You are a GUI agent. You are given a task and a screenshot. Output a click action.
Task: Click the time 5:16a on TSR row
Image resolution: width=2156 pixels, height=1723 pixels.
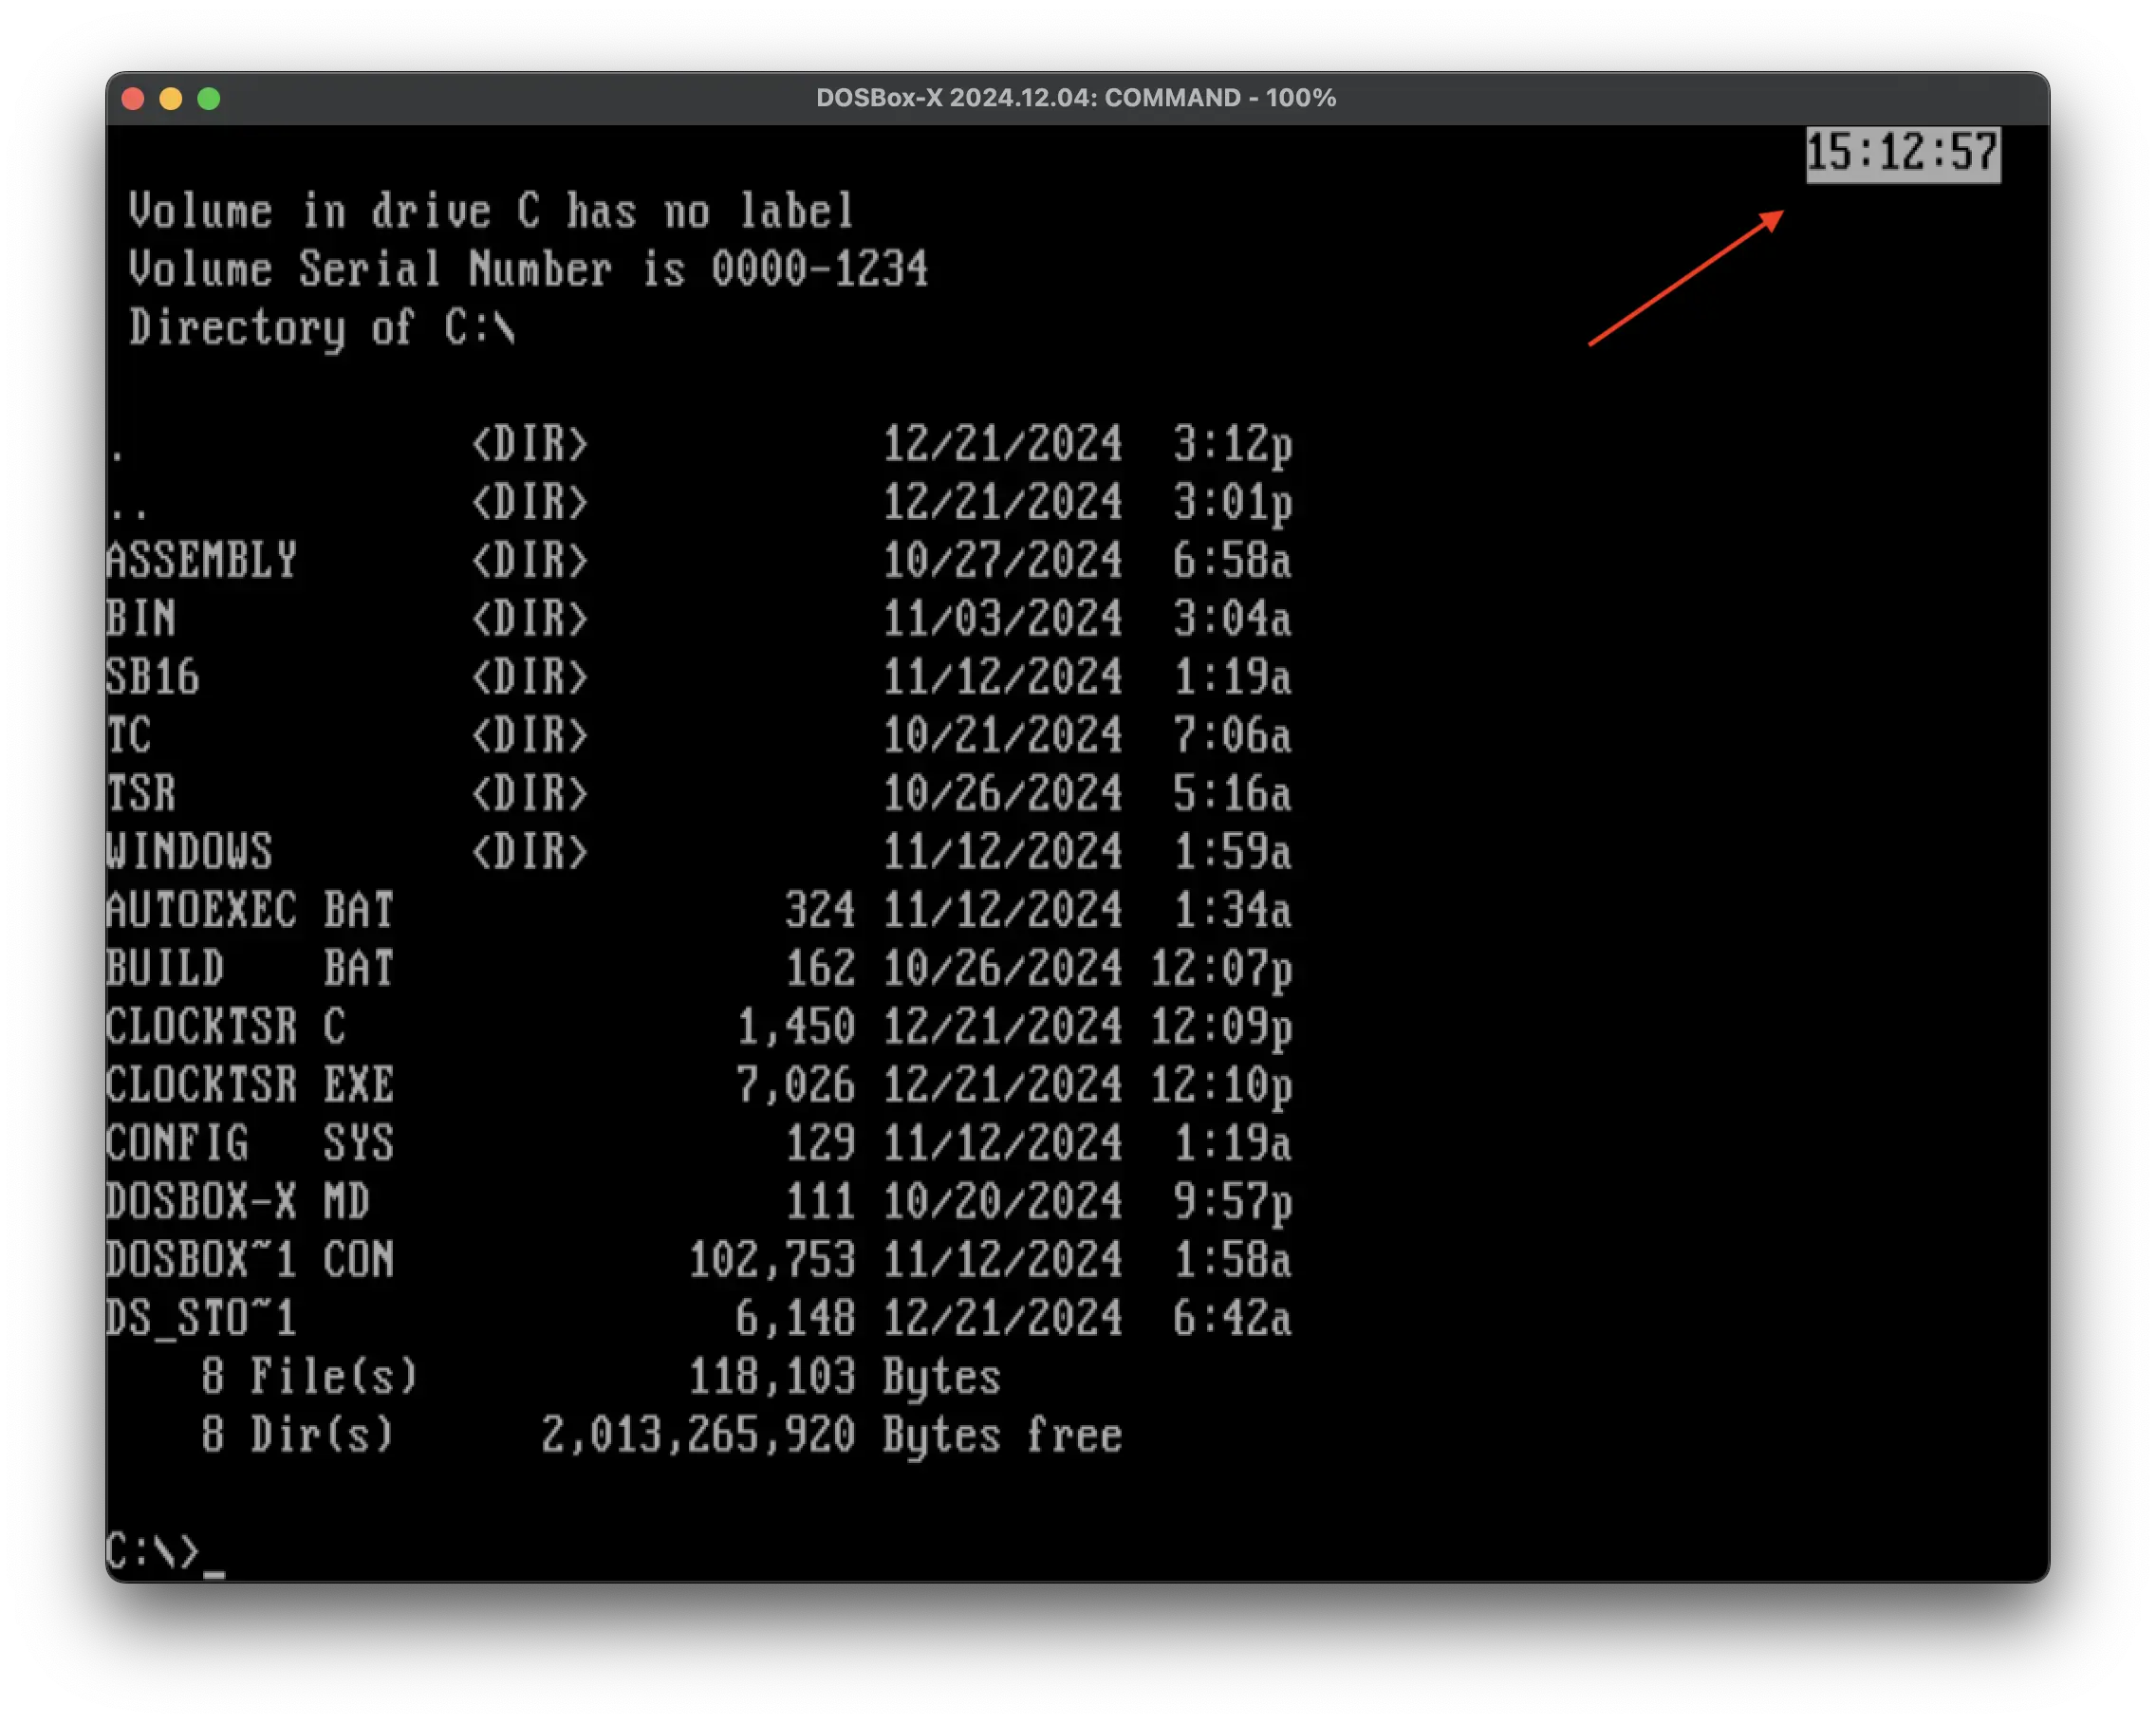(1233, 793)
